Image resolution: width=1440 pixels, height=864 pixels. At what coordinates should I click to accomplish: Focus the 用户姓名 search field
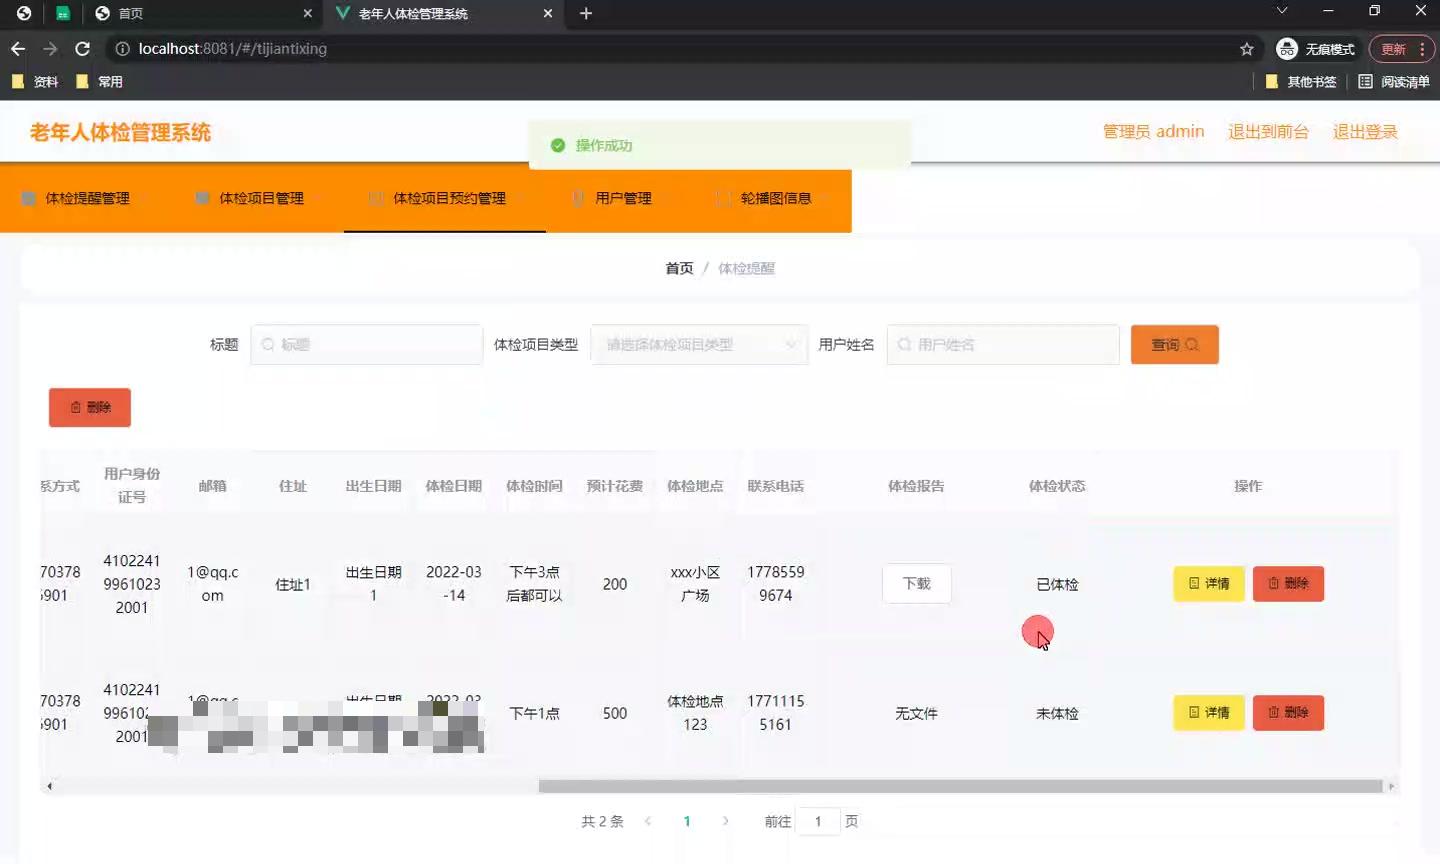(x=1003, y=344)
